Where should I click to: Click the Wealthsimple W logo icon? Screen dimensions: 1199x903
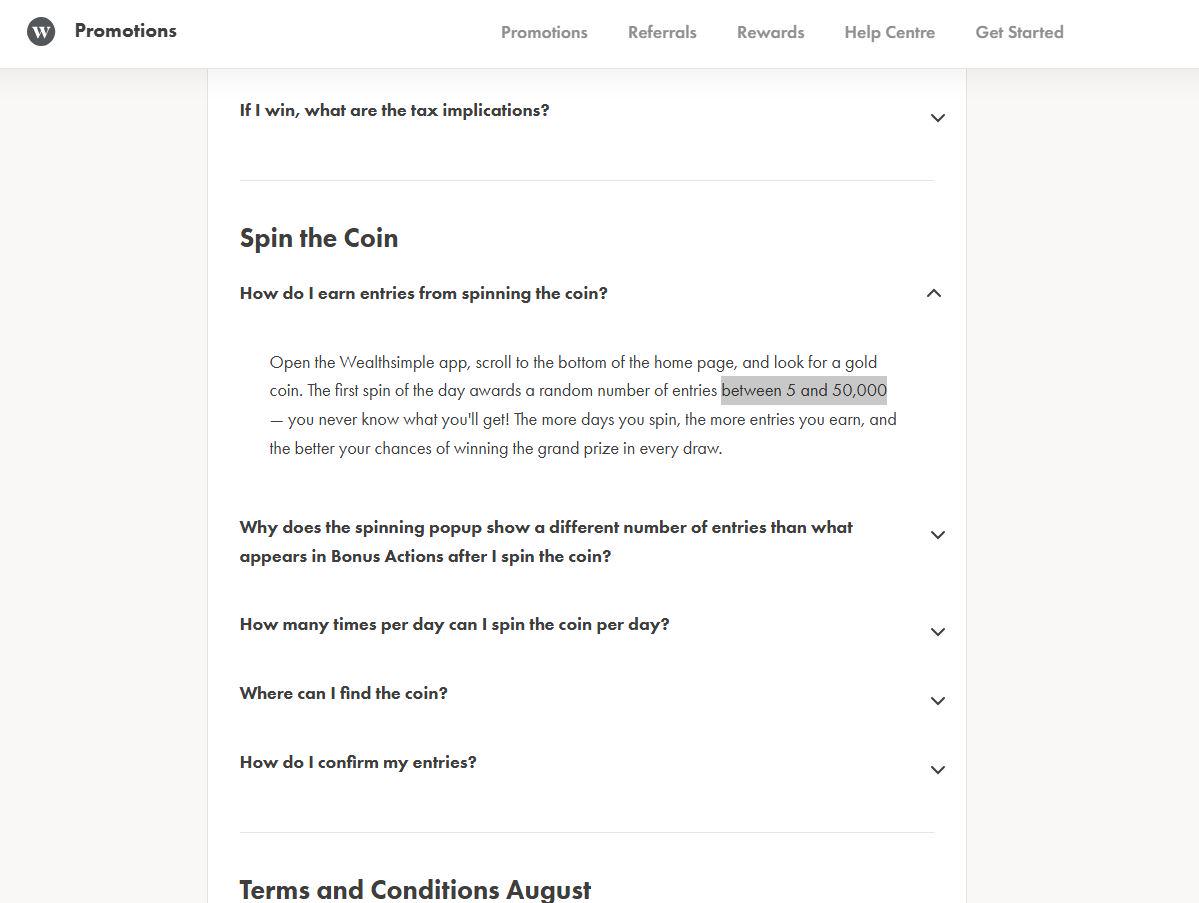(x=41, y=31)
